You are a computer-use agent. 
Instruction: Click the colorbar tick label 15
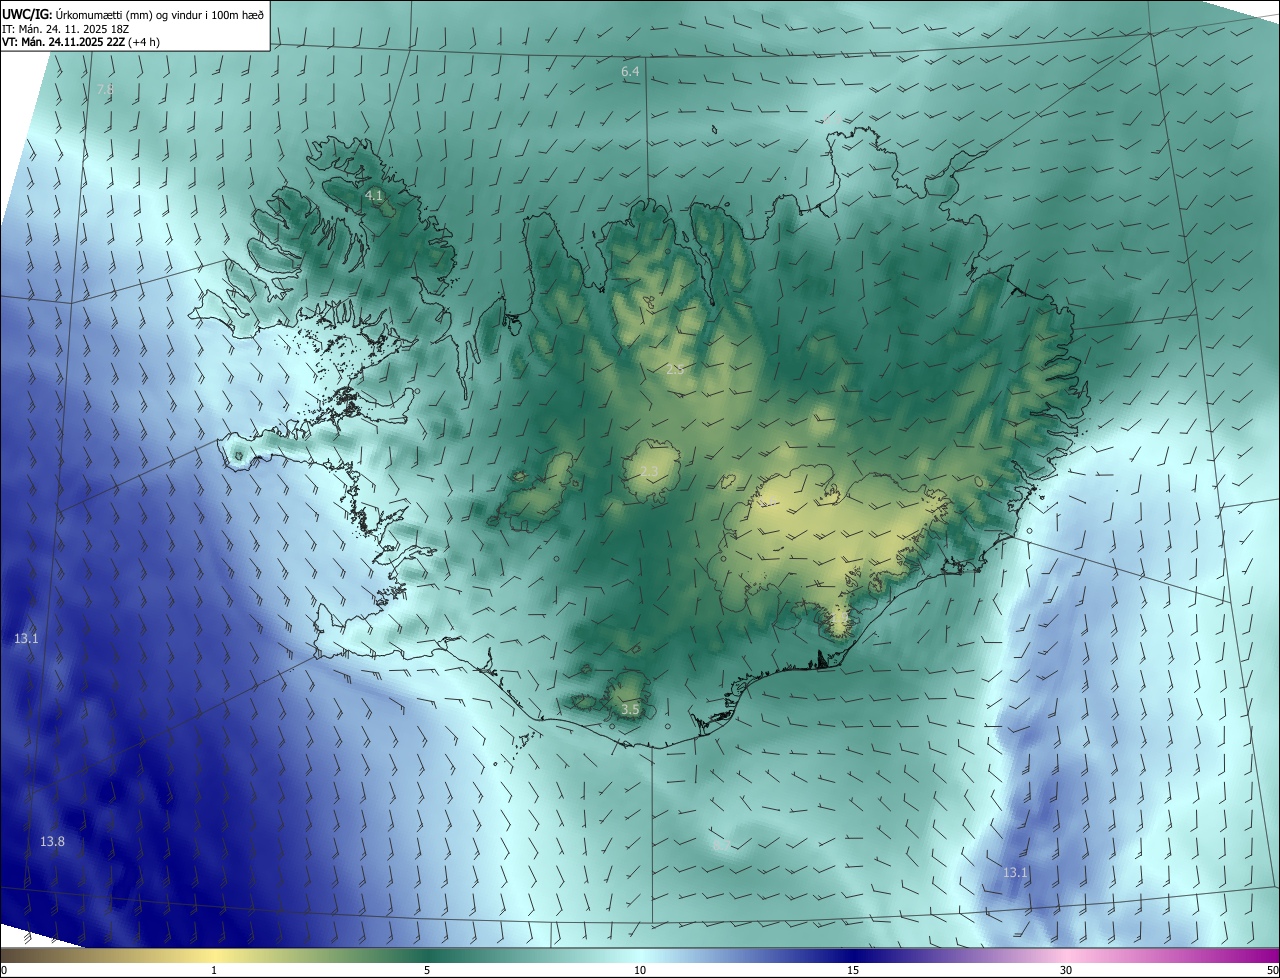(853, 970)
